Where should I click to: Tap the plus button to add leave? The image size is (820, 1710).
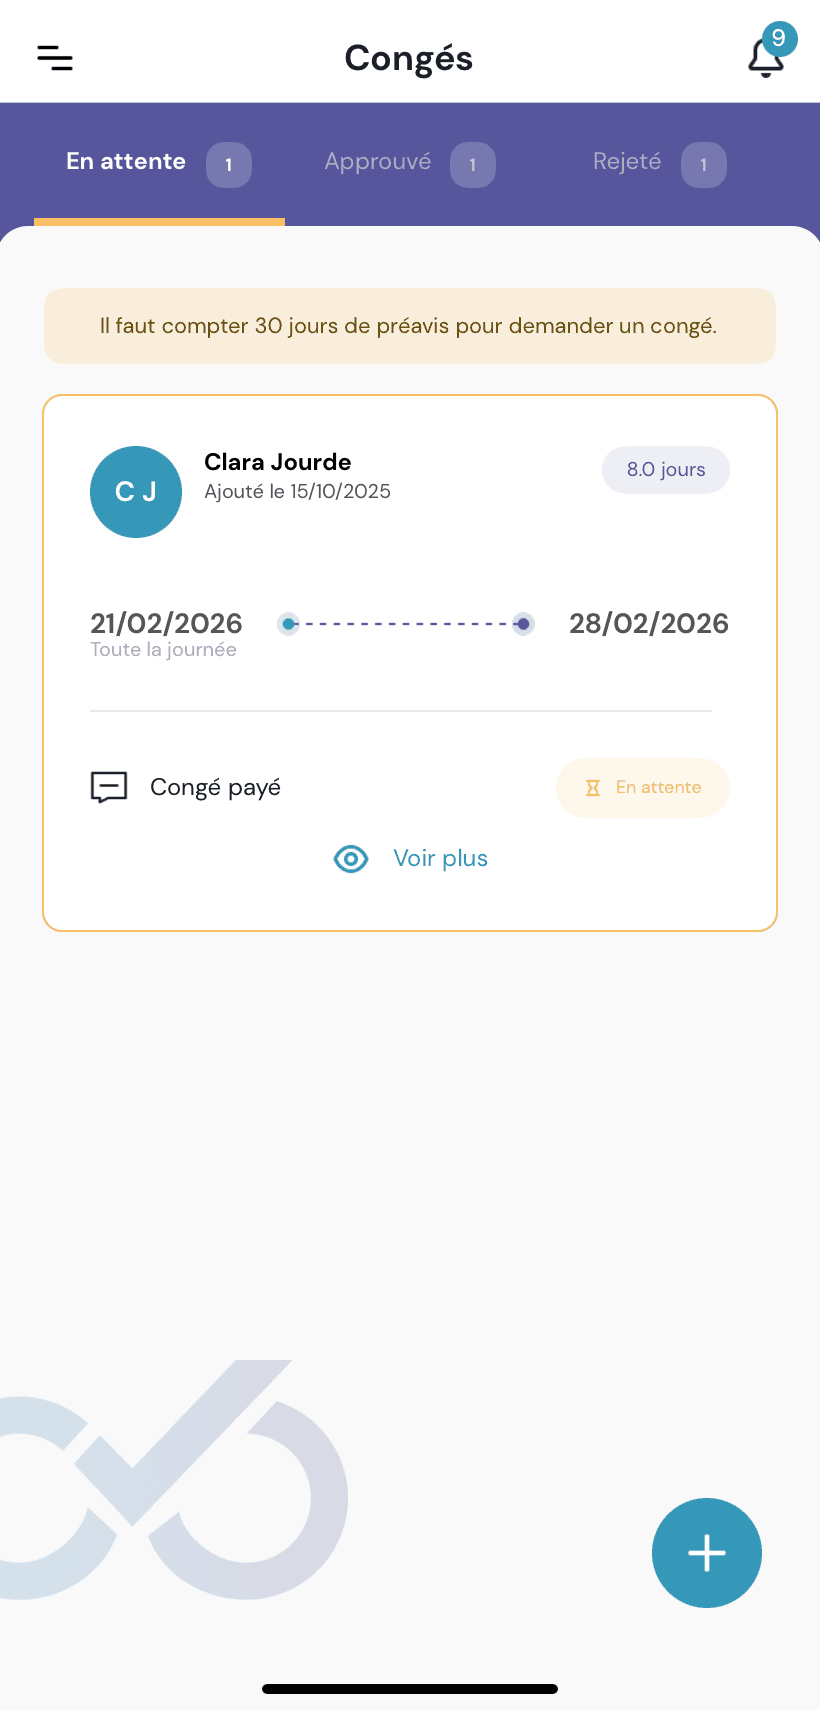706,1552
